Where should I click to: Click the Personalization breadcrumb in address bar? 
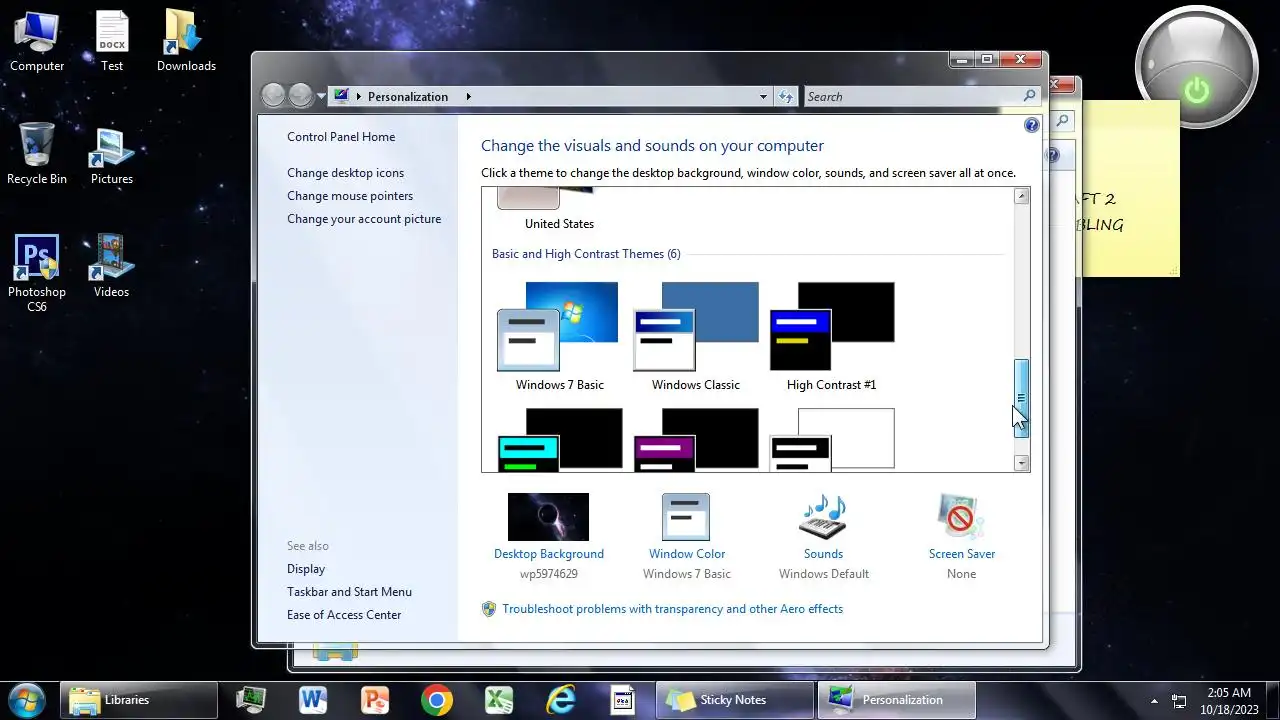[x=408, y=97]
